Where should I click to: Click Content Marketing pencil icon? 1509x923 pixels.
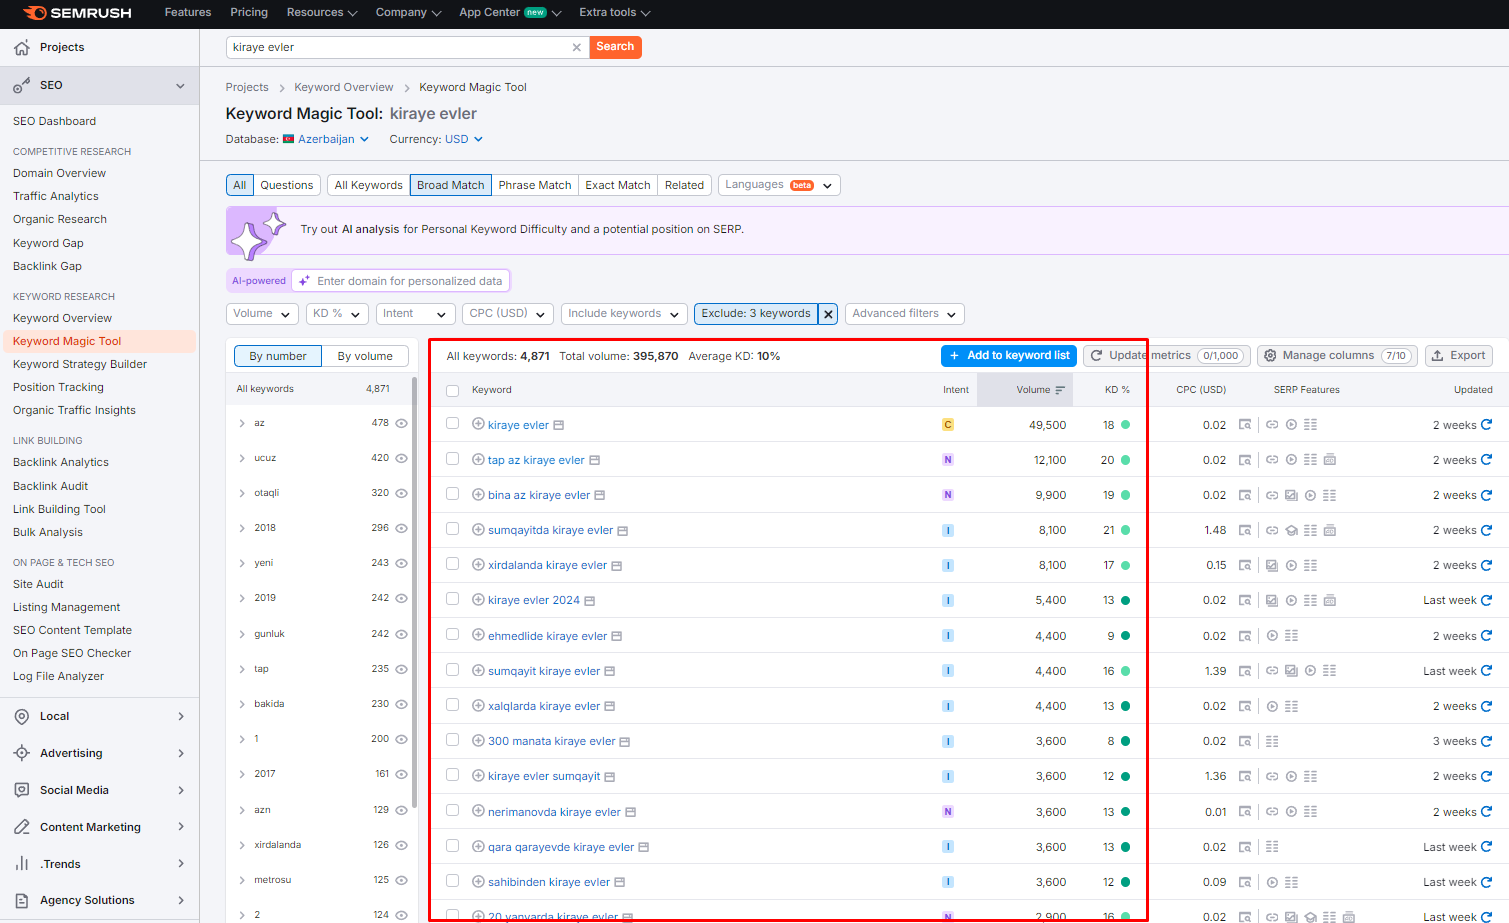click(x=21, y=827)
